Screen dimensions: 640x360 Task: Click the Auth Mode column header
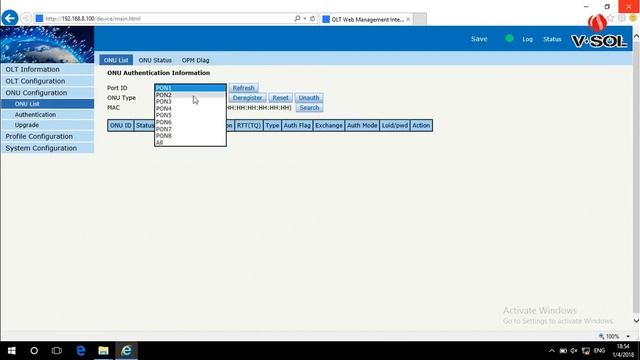click(x=362, y=126)
